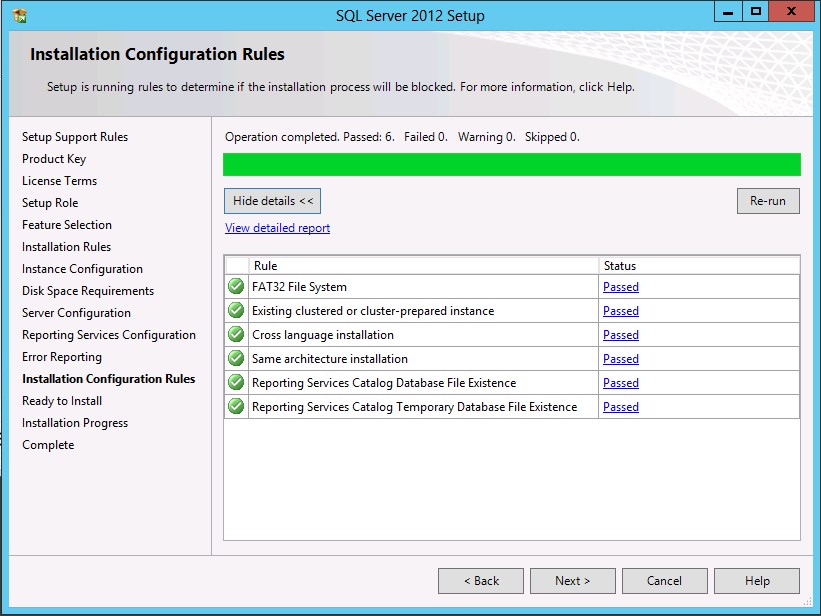Screen dimensions: 821x616
Task: Select Product Key step in sidebar
Action: [x=54, y=159]
